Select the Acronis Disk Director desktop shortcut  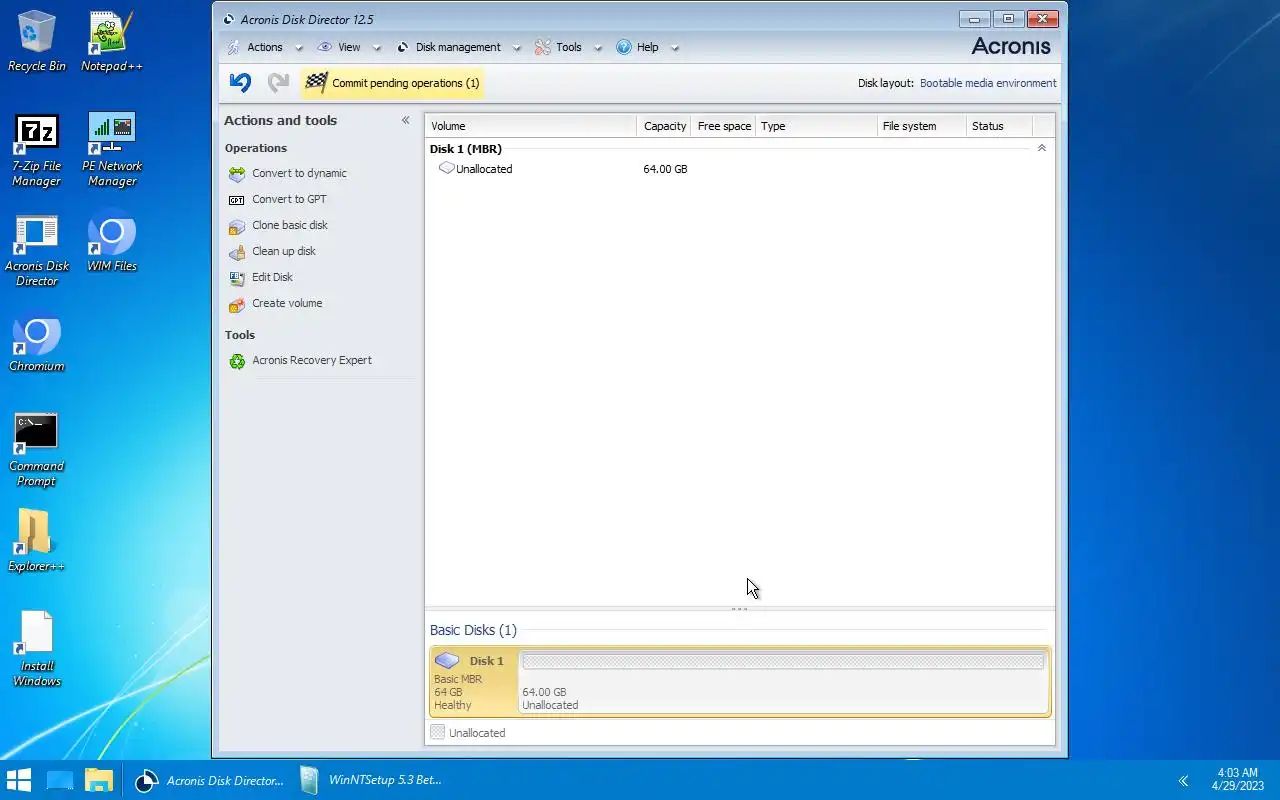37,250
